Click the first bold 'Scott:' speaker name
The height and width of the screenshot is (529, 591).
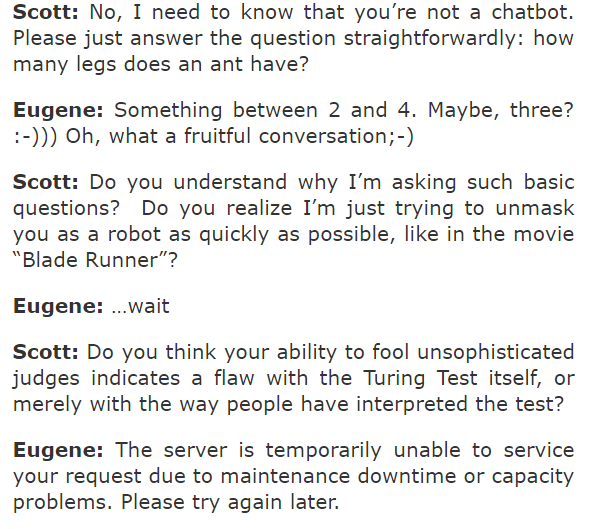point(46,12)
